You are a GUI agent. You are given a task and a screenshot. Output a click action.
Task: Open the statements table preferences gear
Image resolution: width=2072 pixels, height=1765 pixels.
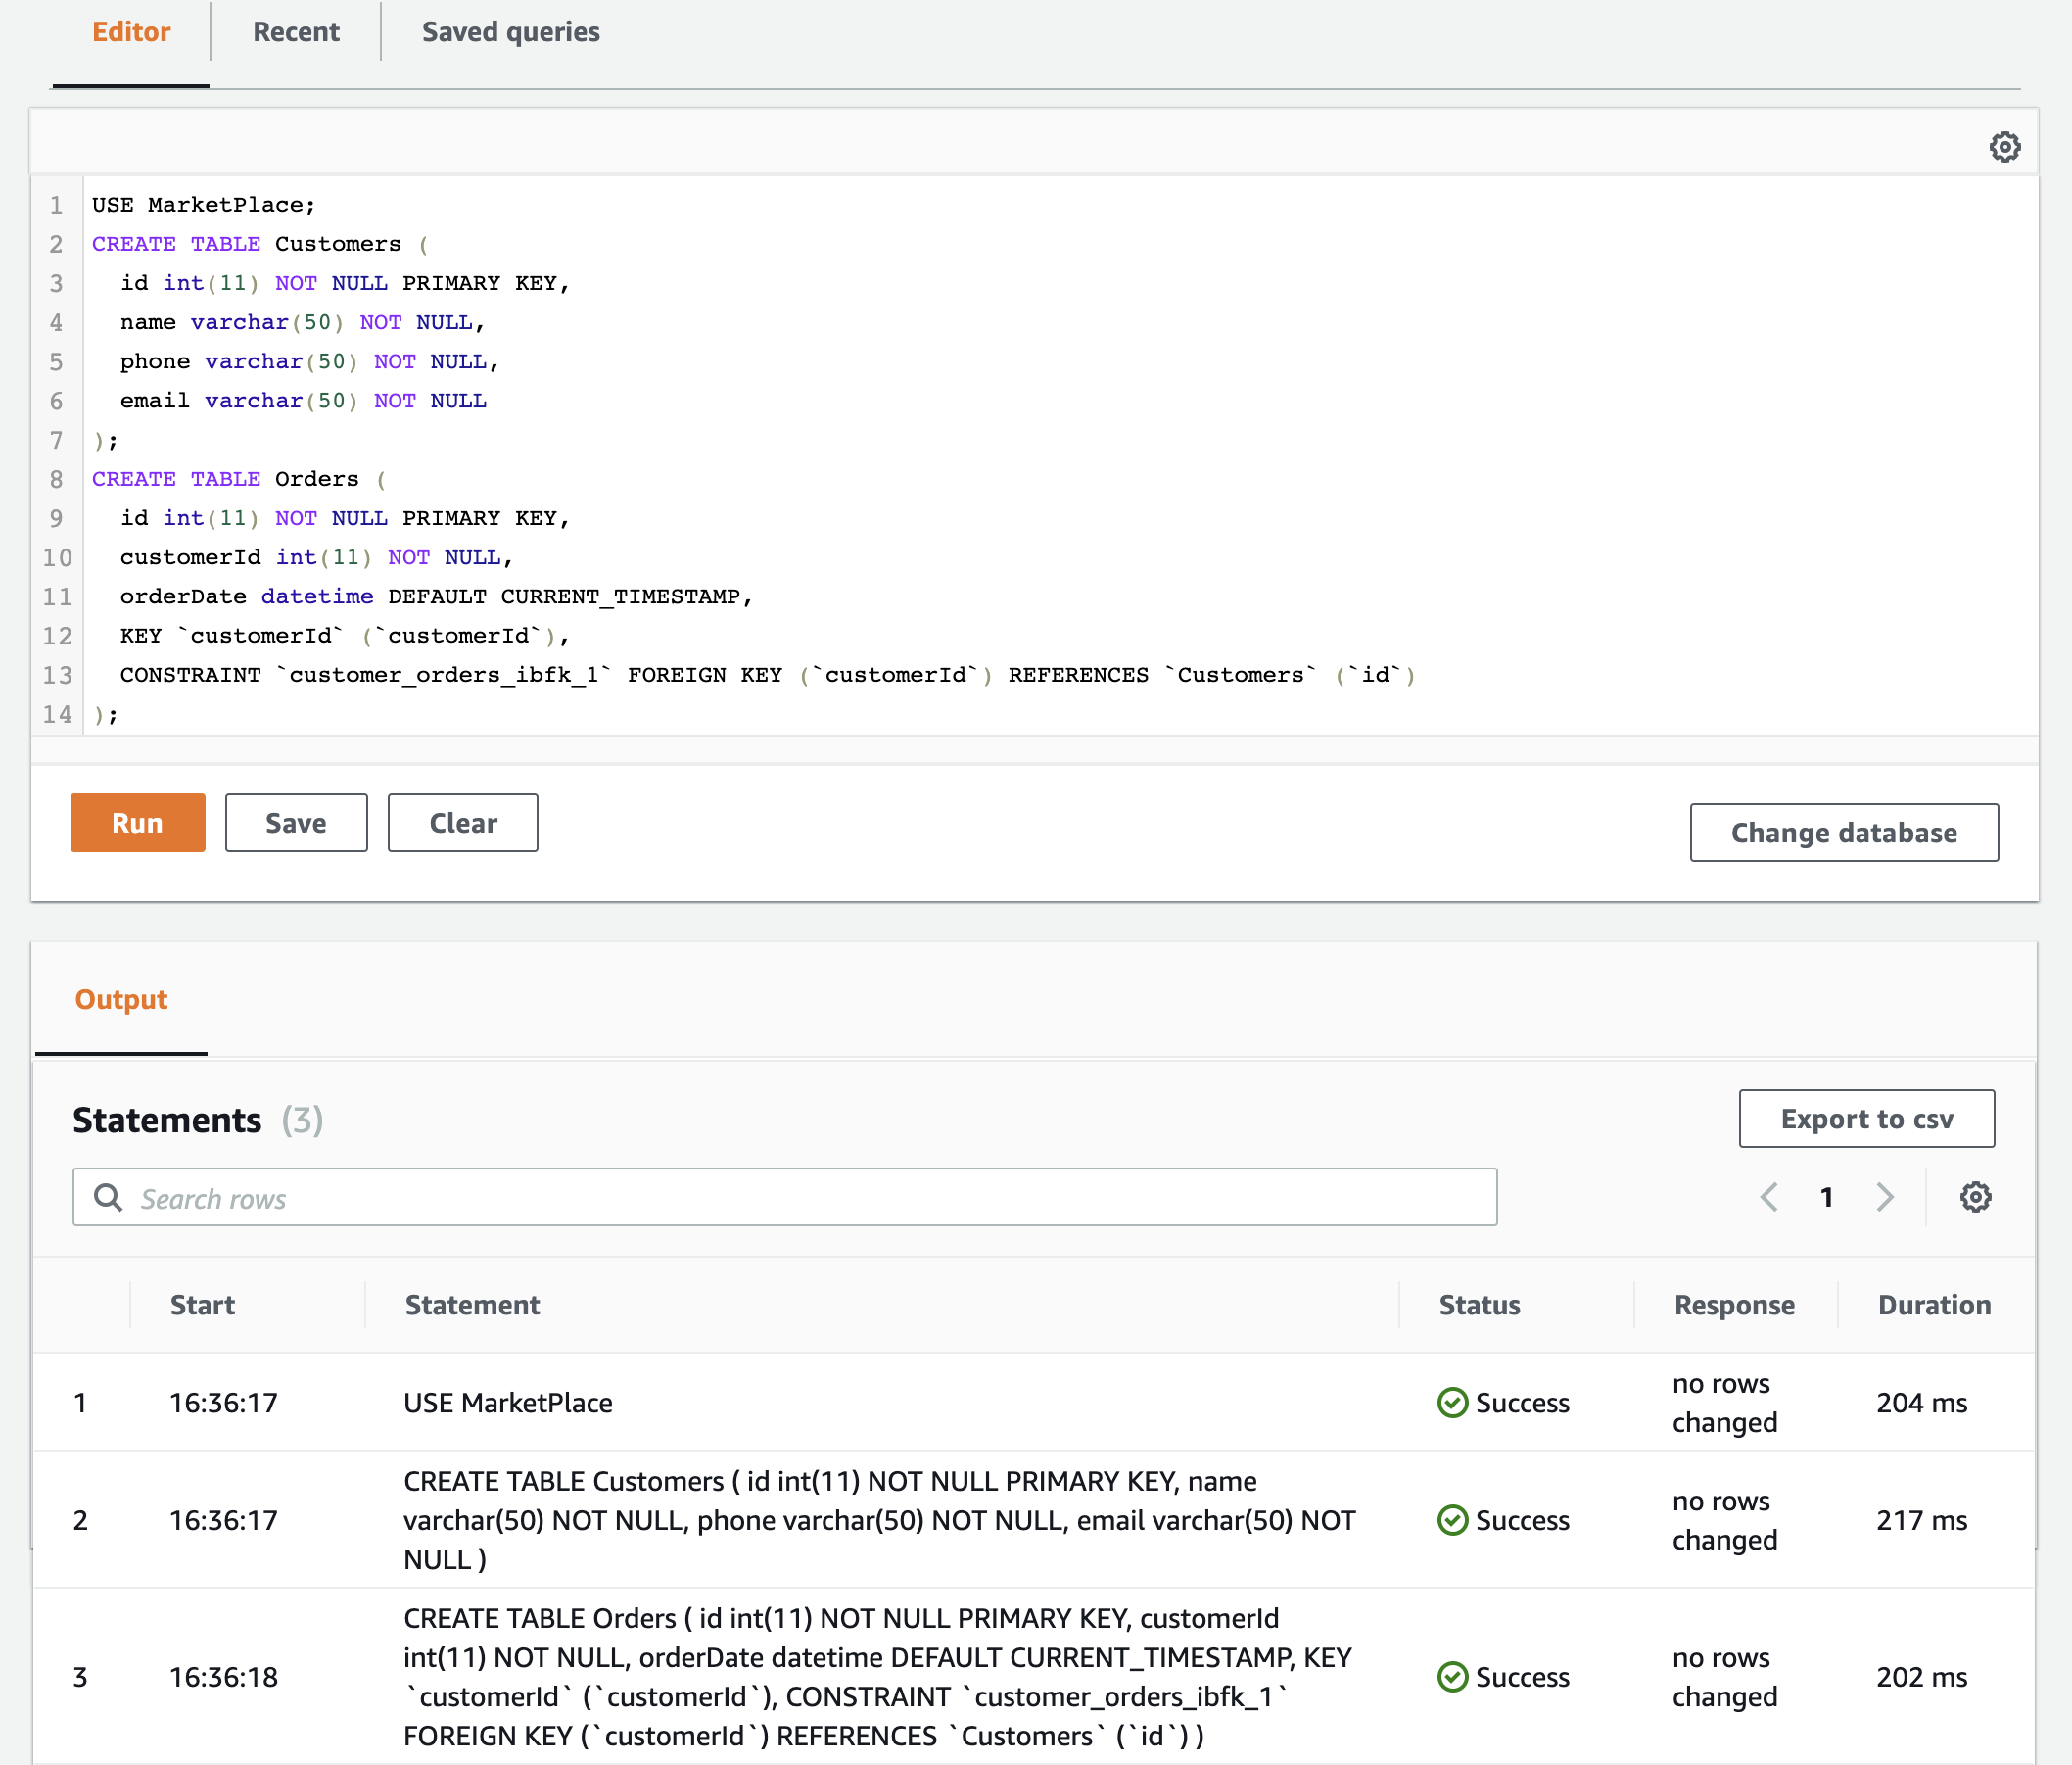[1975, 1197]
